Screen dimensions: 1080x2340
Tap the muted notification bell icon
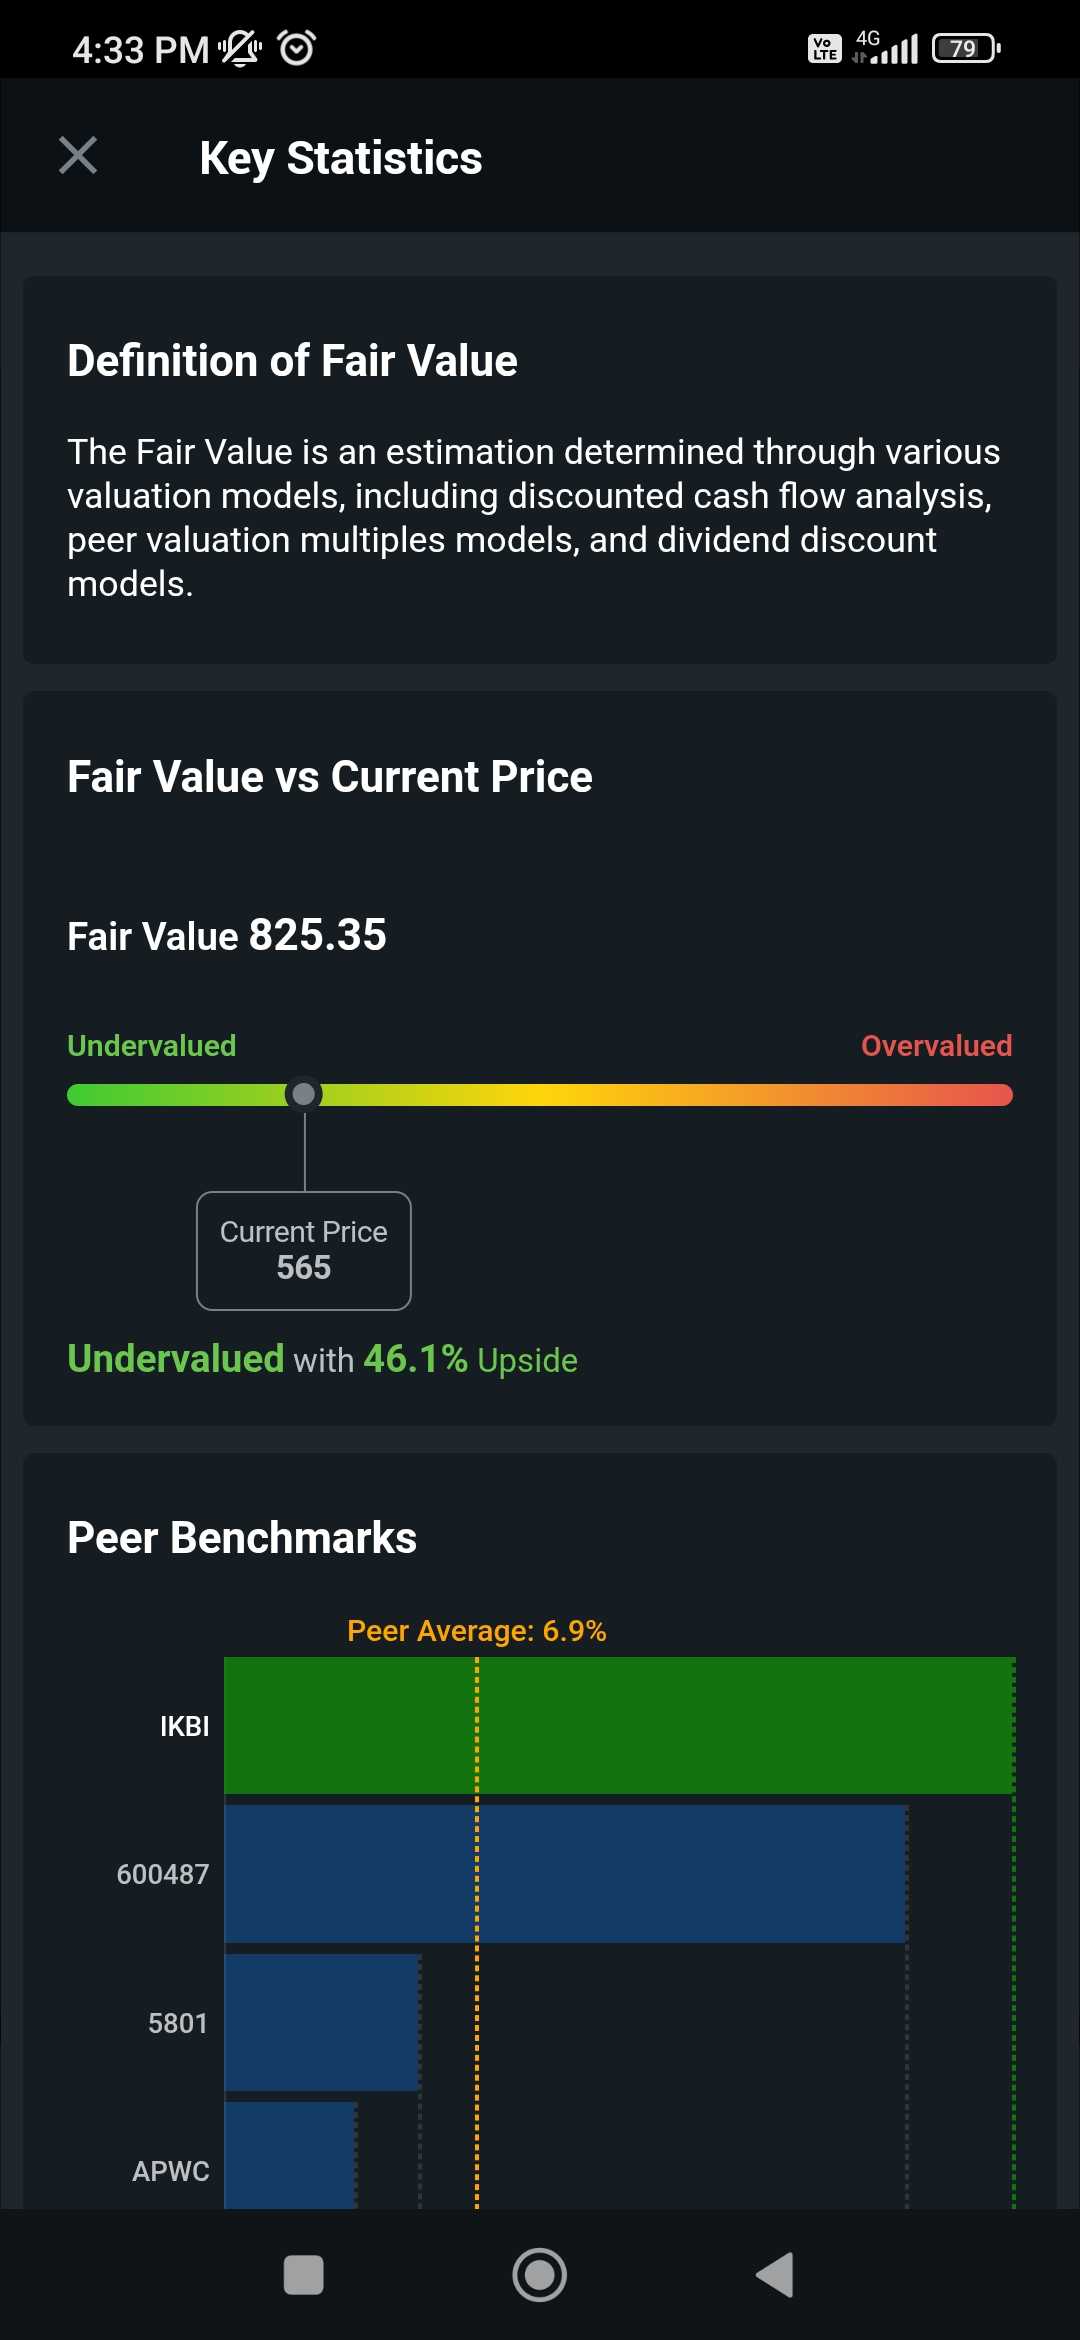click(240, 48)
